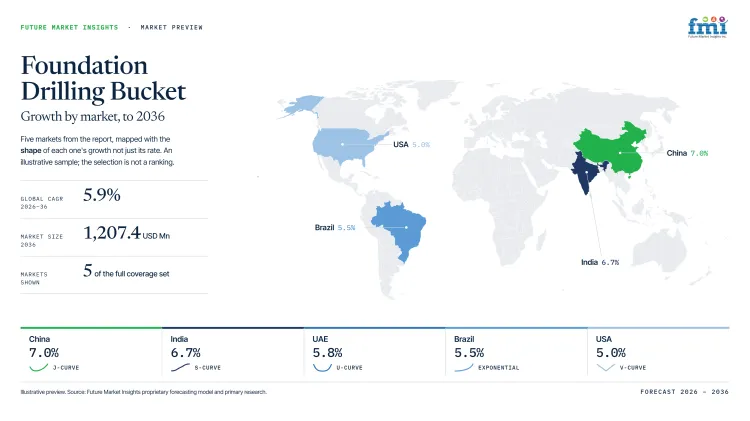The width and height of the screenshot is (750, 421).
Task: Click the India 6.7% map label
Action: point(600,262)
